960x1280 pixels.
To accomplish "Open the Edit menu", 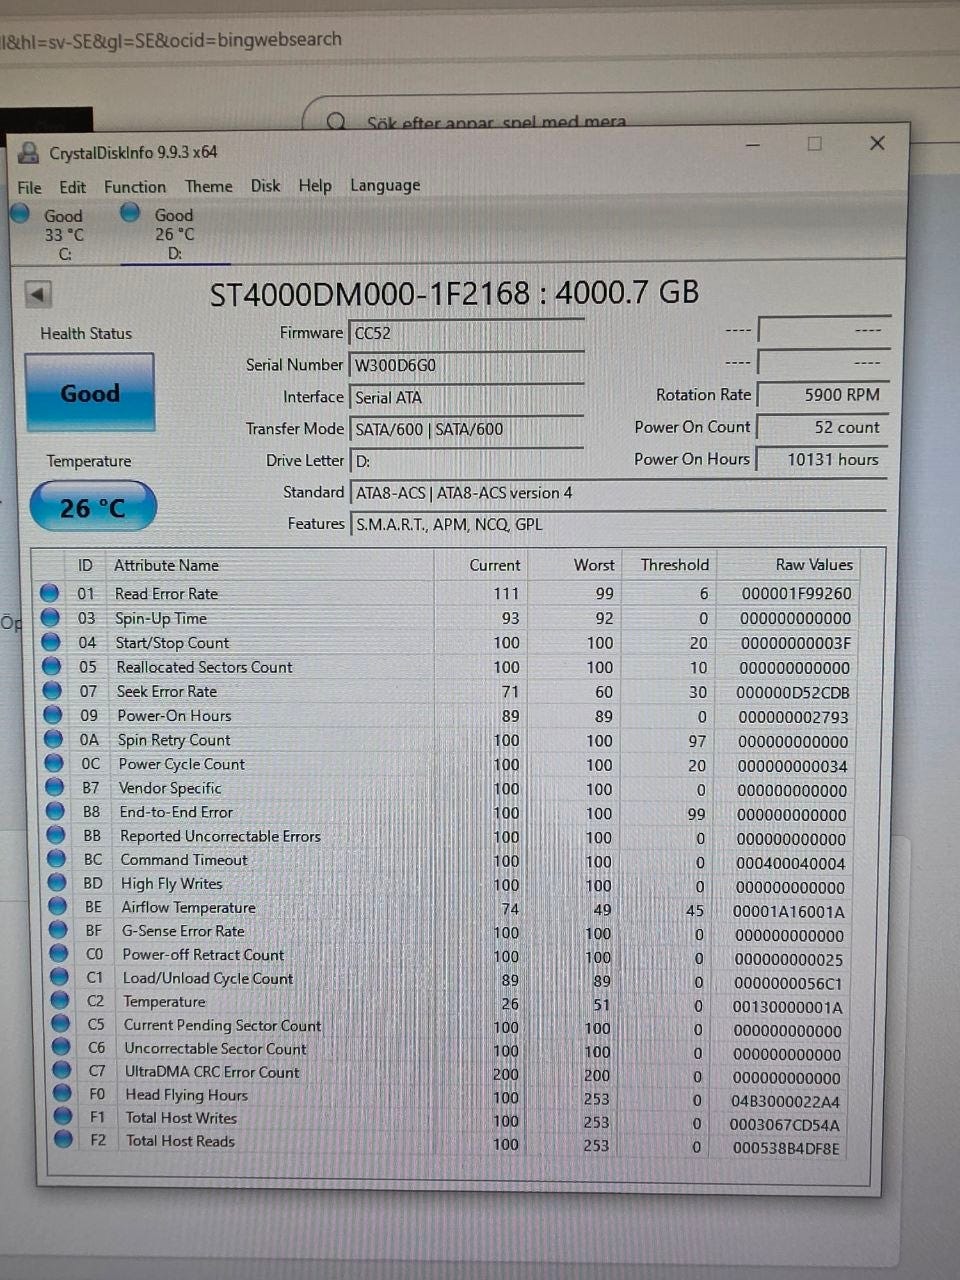I will point(72,187).
